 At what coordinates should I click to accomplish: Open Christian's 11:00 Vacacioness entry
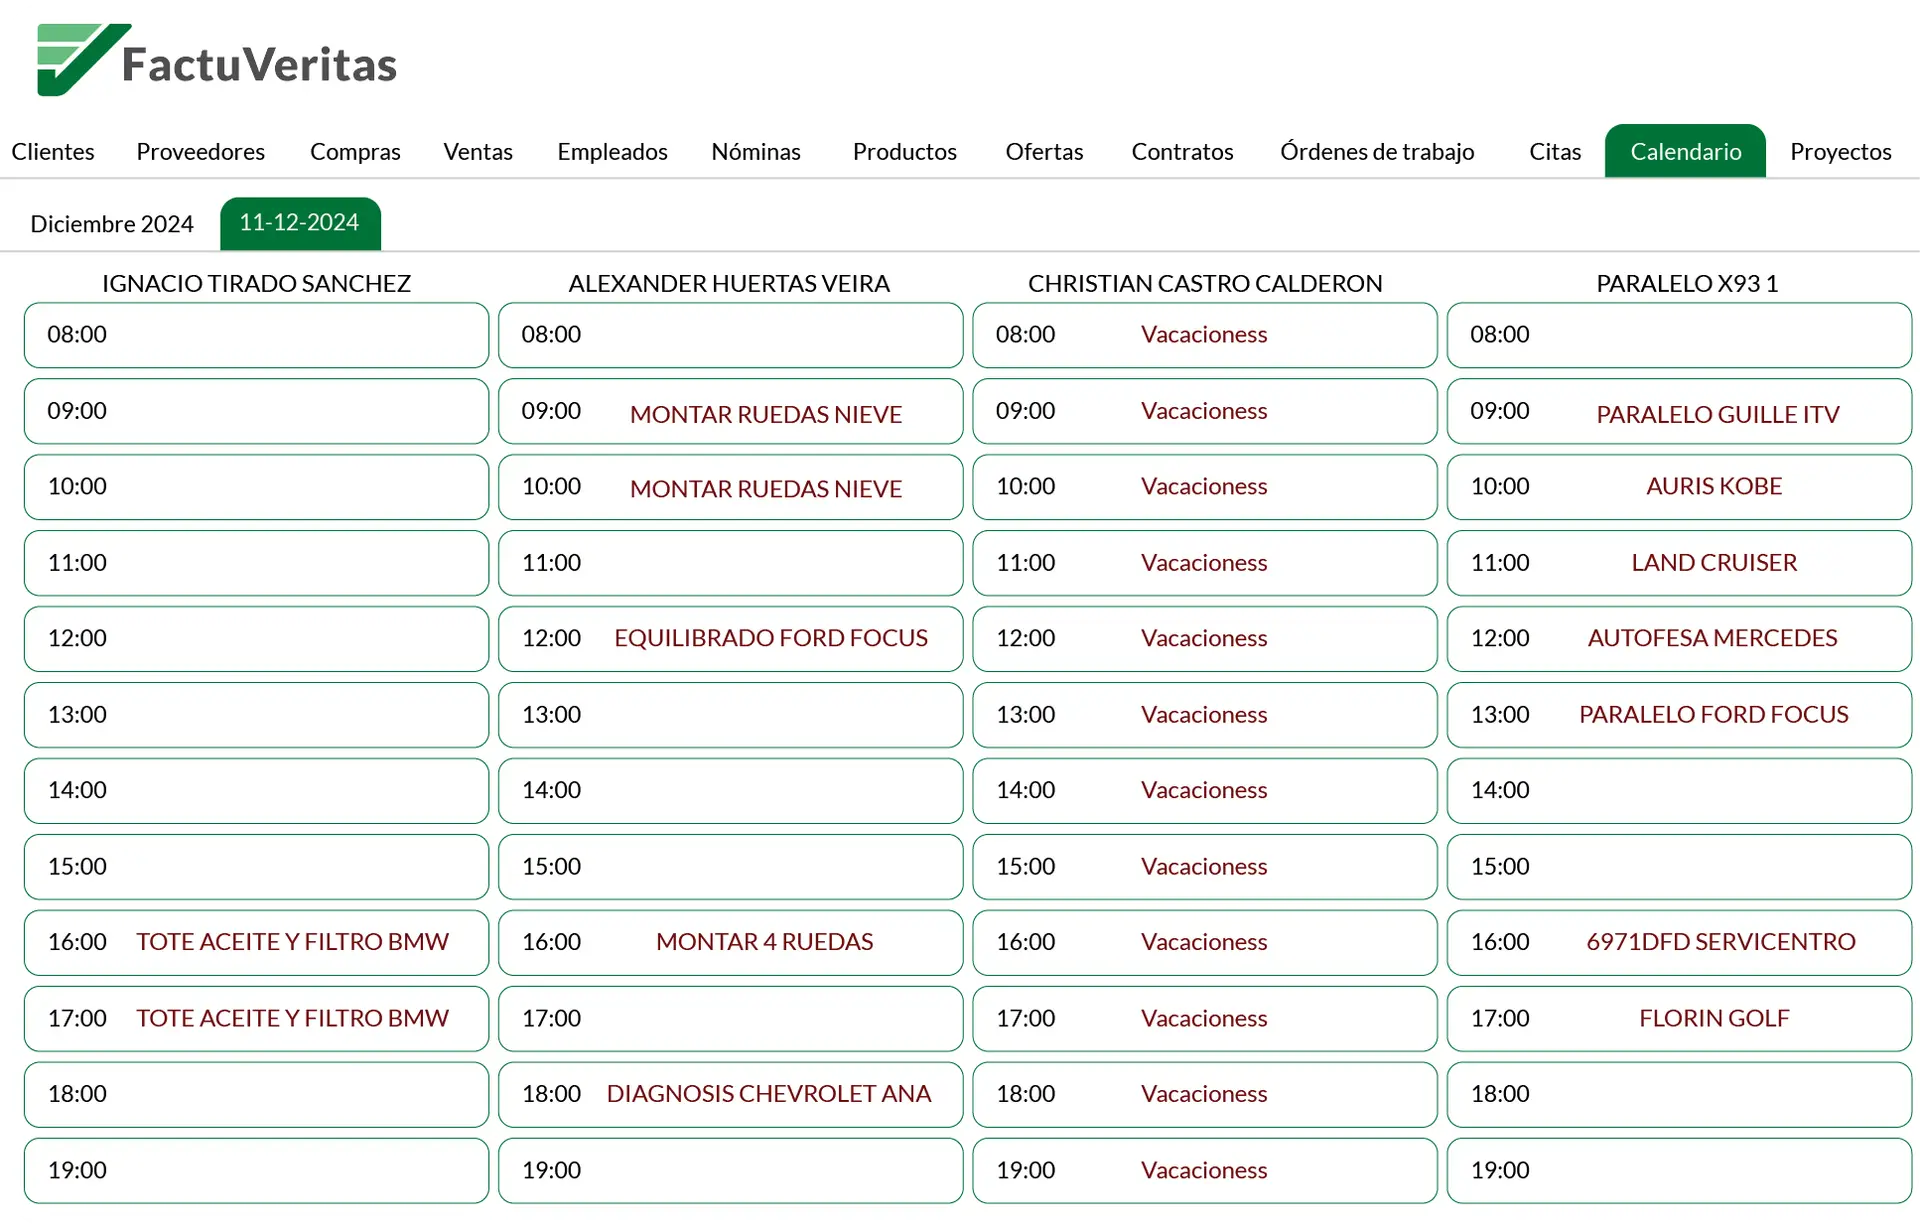coord(1205,563)
